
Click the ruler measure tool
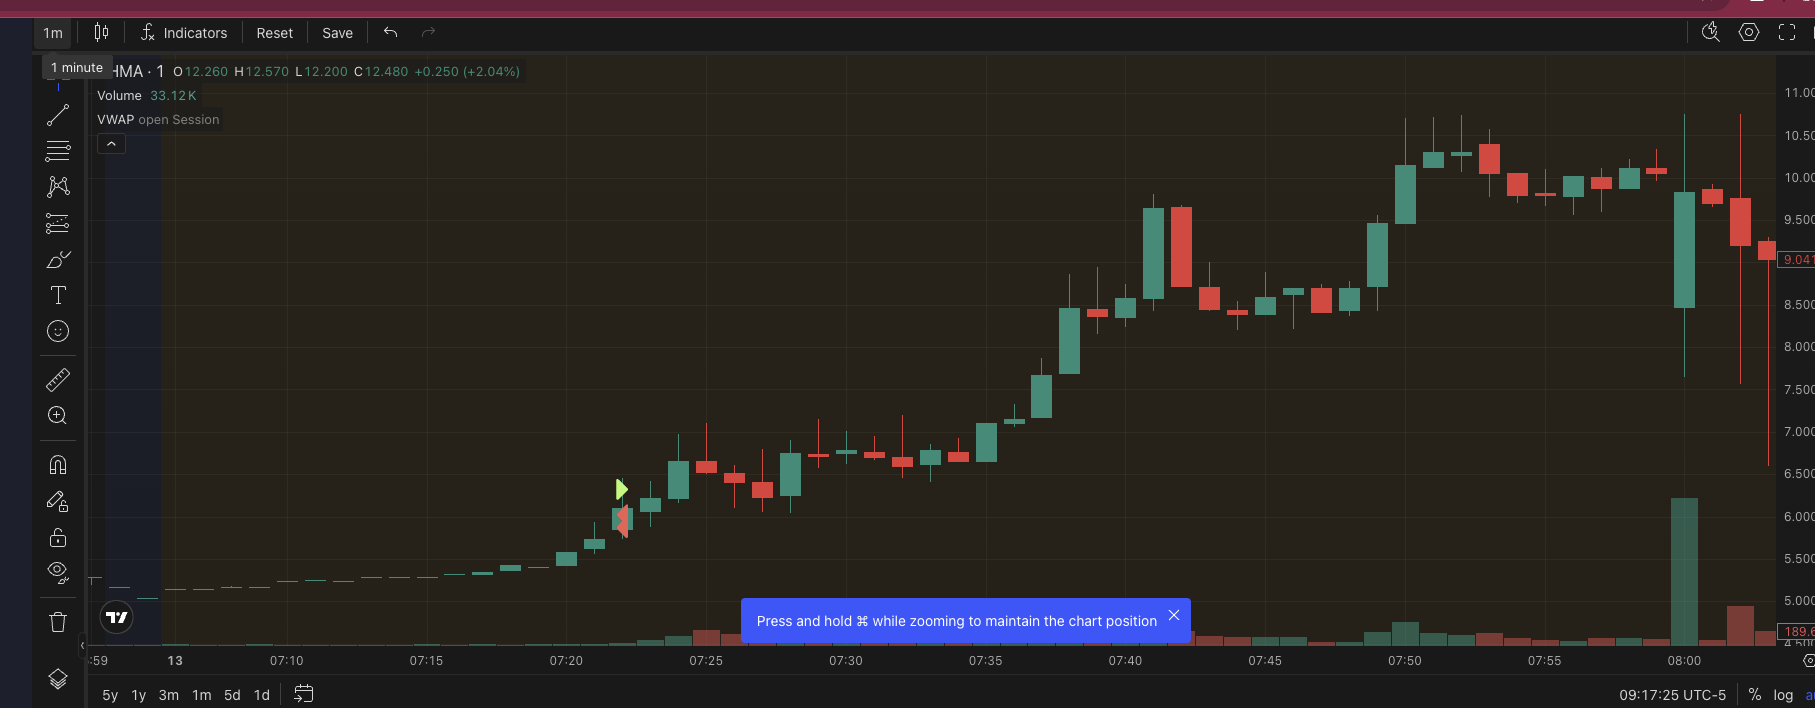point(58,380)
